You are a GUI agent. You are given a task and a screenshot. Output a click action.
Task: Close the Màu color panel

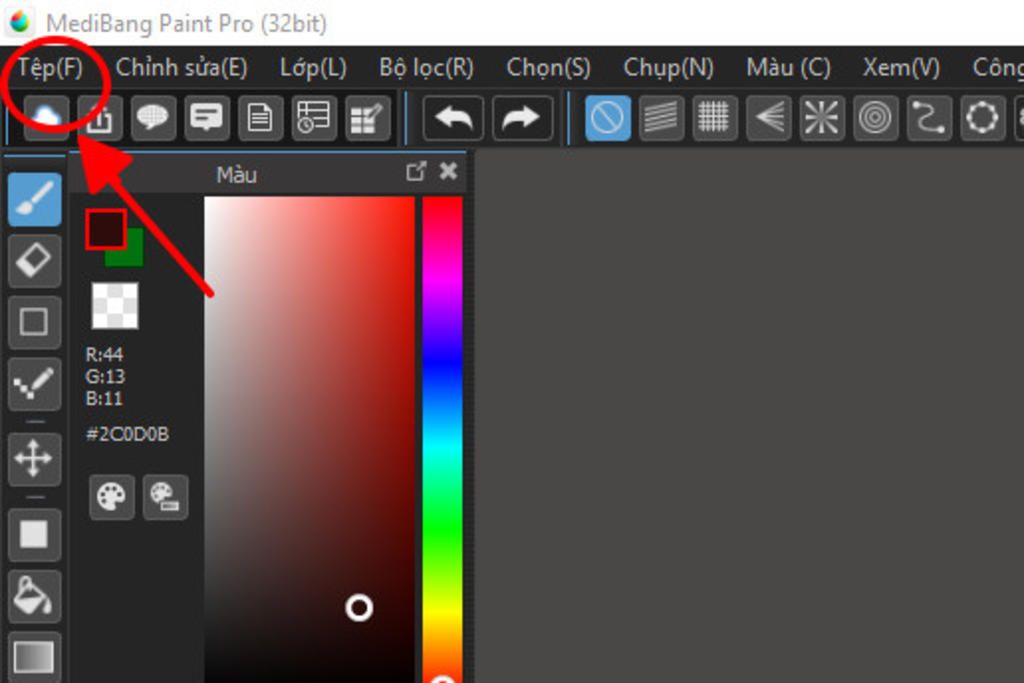[449, 171]
